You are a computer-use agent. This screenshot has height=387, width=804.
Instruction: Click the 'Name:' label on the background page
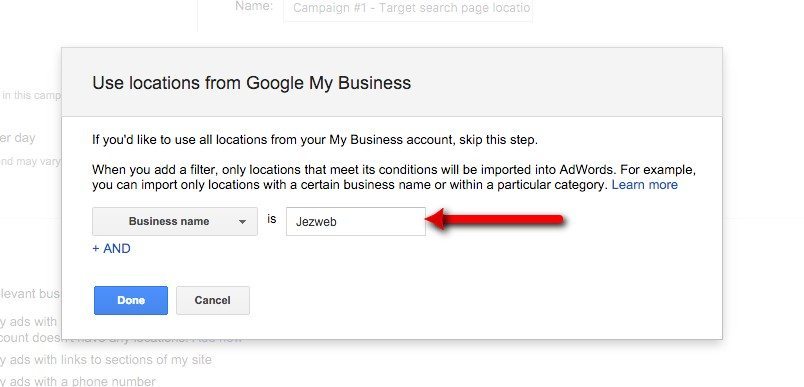pyautogui.click(x=254, y=6)
